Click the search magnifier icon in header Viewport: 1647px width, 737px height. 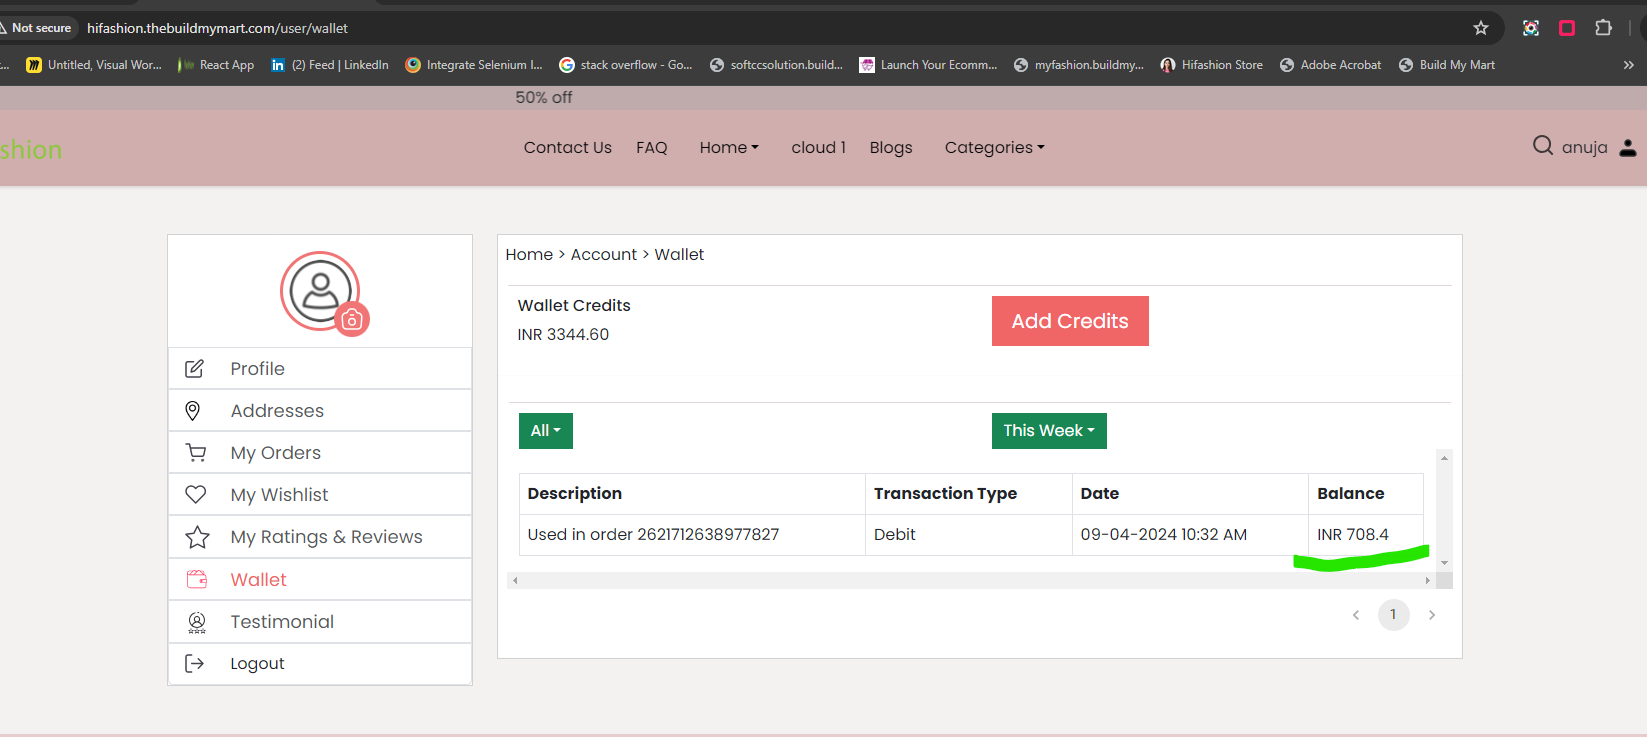[x=1543, y=146]
